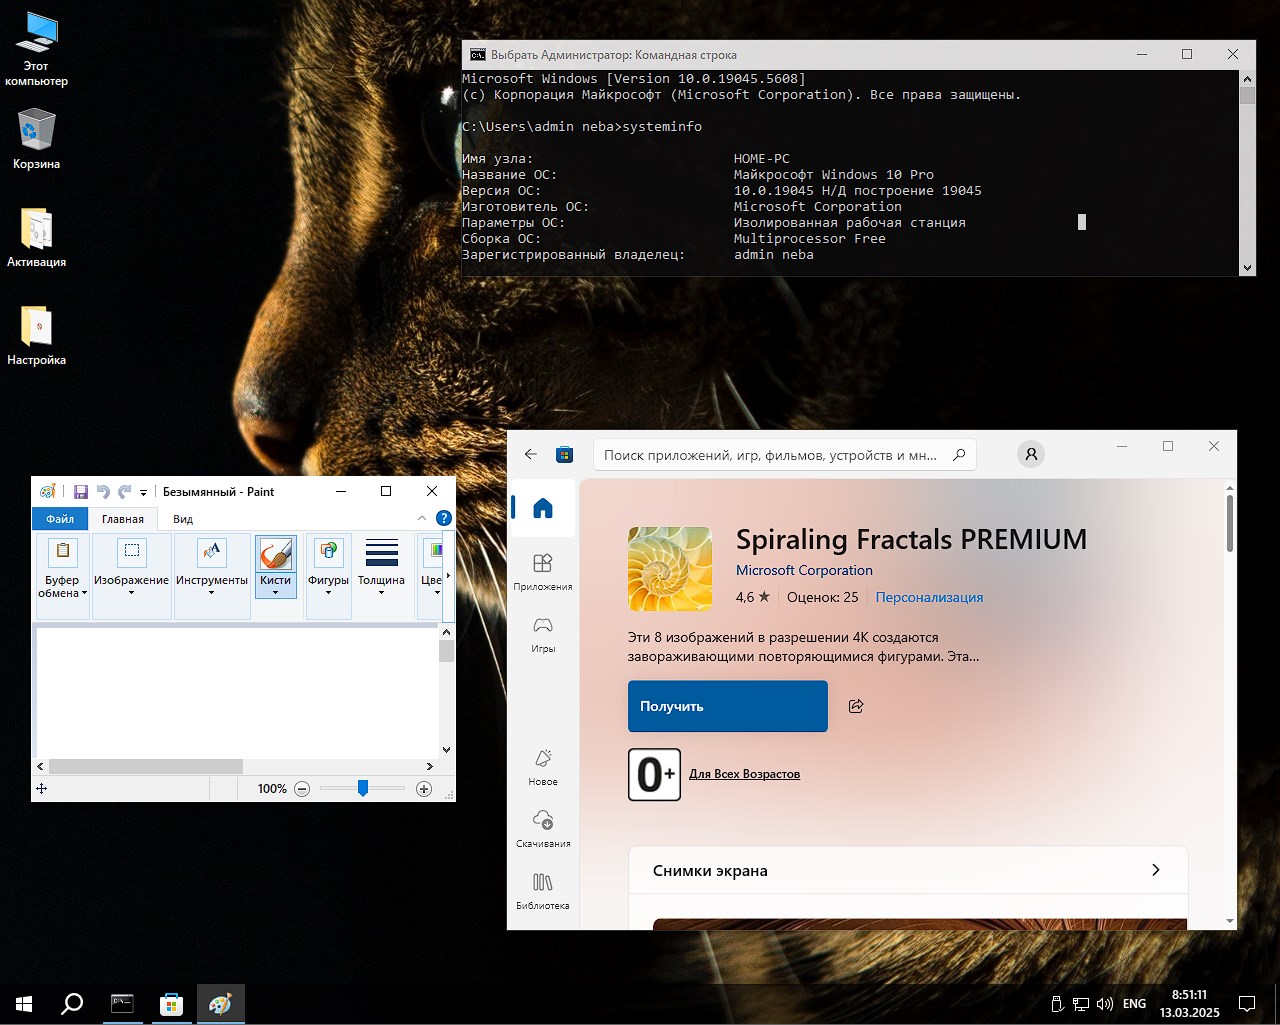Viewport: 1280px width, 1025px height.
Task: Open Скачивания downloads in Store sidebar
Action: point(543,829)
